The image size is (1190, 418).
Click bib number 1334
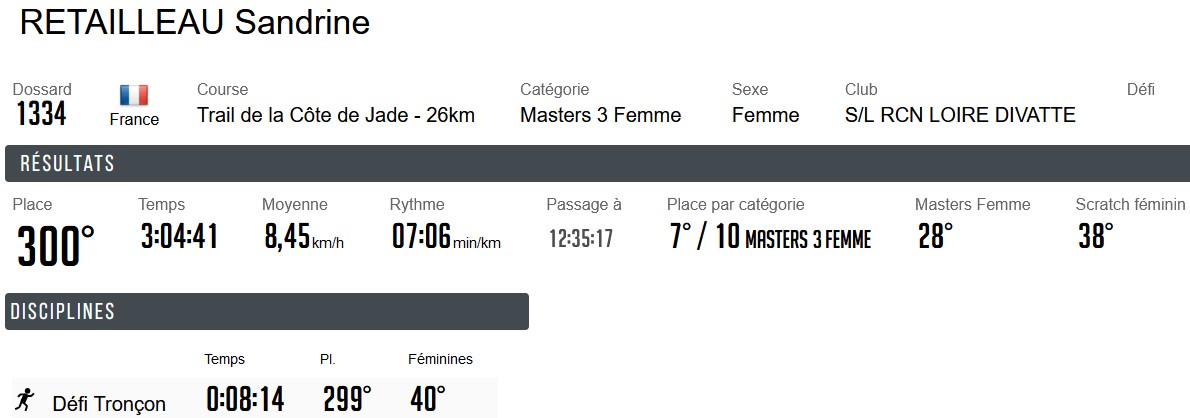41,115
